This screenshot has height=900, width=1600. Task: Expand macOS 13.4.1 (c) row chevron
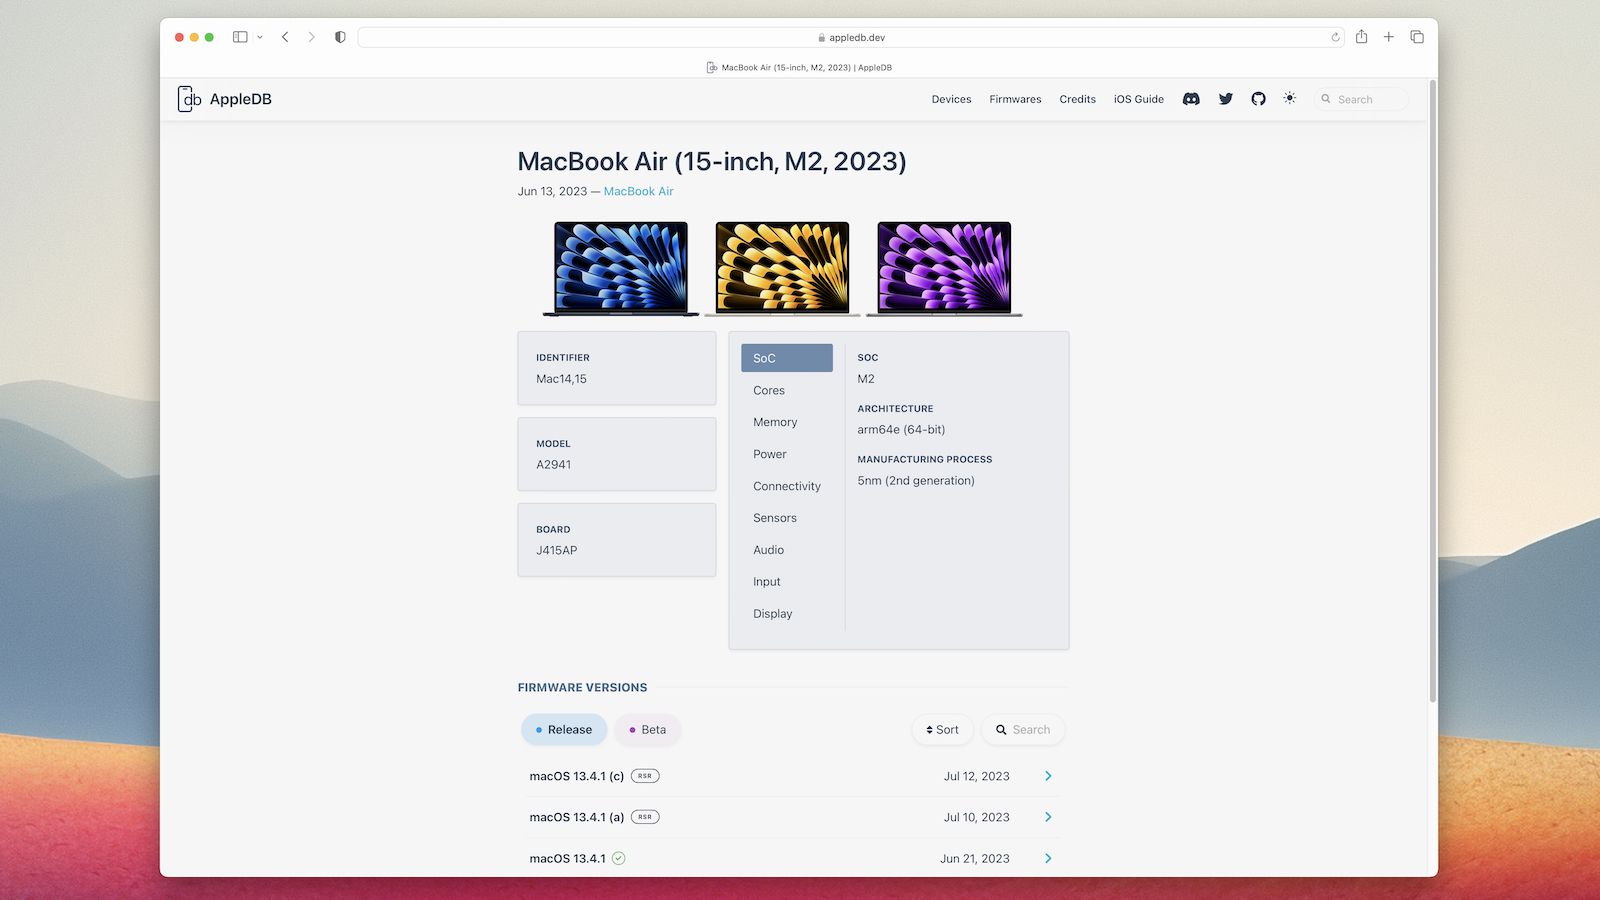tap(1048, 776)
